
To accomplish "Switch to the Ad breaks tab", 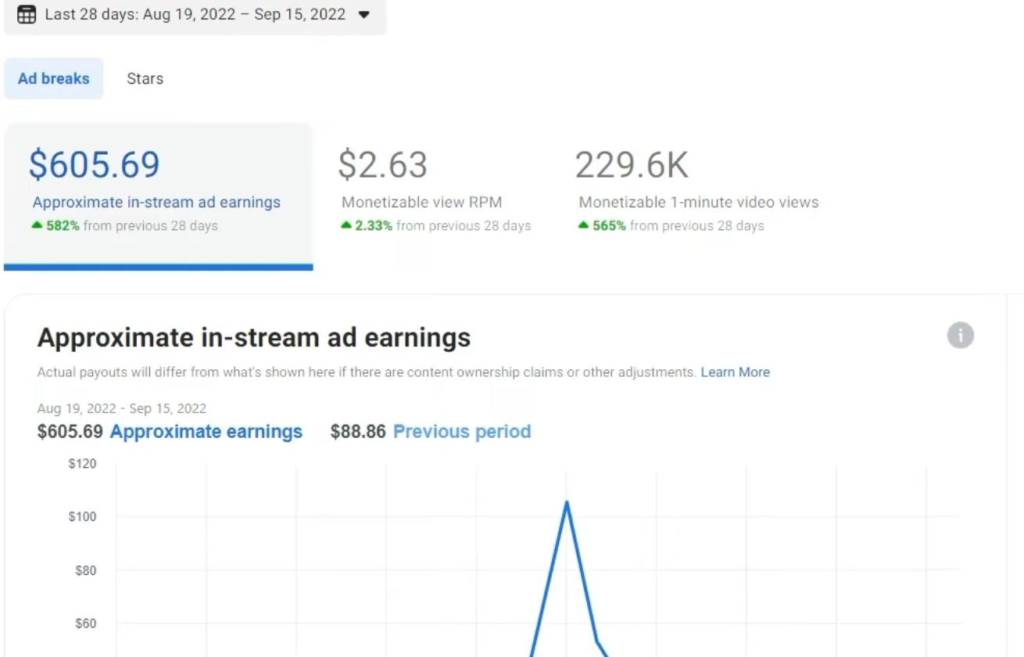I will 54,79.
